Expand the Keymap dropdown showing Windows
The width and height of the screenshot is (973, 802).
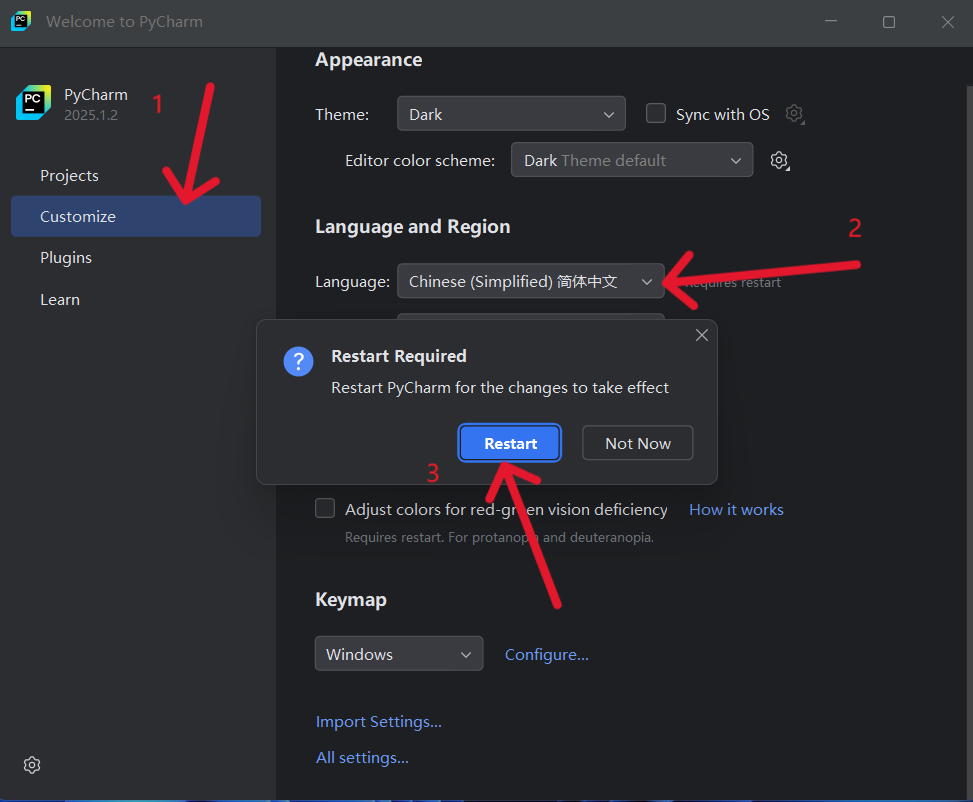pyautogui.click(x=398, y=654)
